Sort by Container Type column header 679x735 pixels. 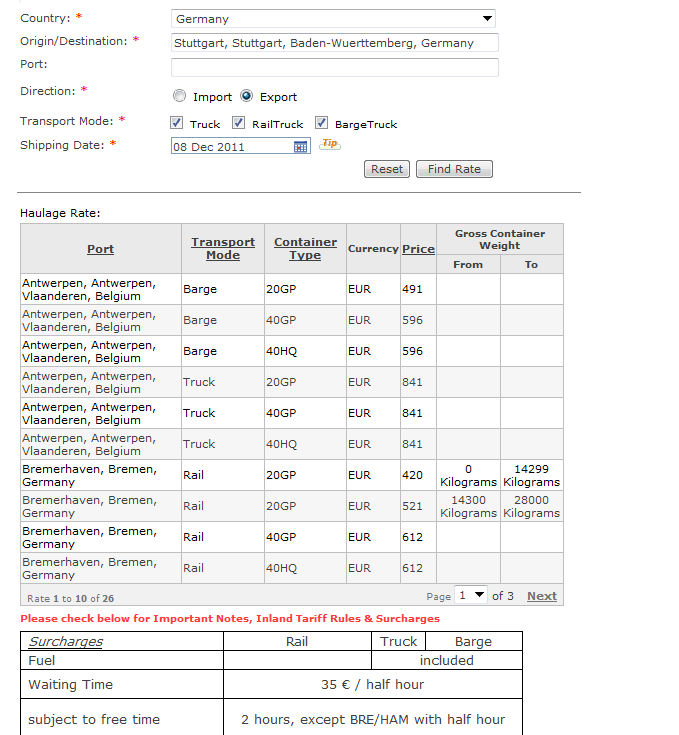point(305,248)
